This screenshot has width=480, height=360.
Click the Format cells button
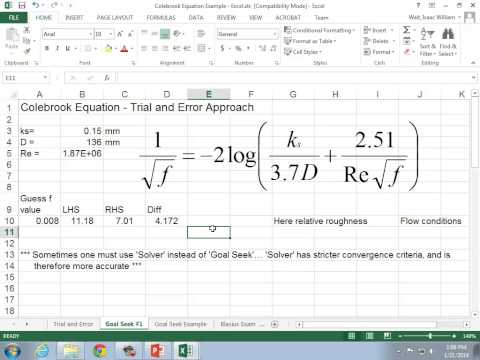coord(379,52)
